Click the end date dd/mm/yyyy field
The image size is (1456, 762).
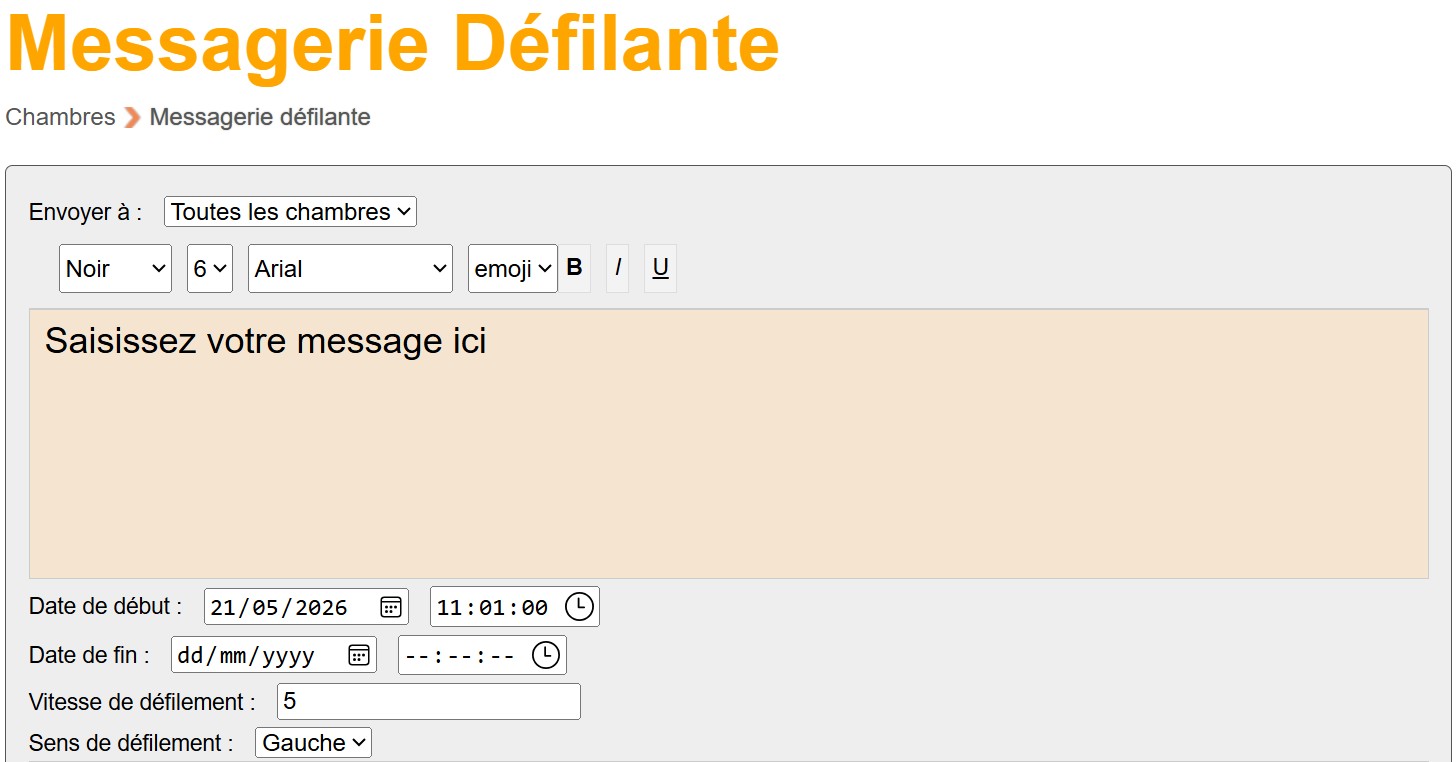click(x=274, y=655)
